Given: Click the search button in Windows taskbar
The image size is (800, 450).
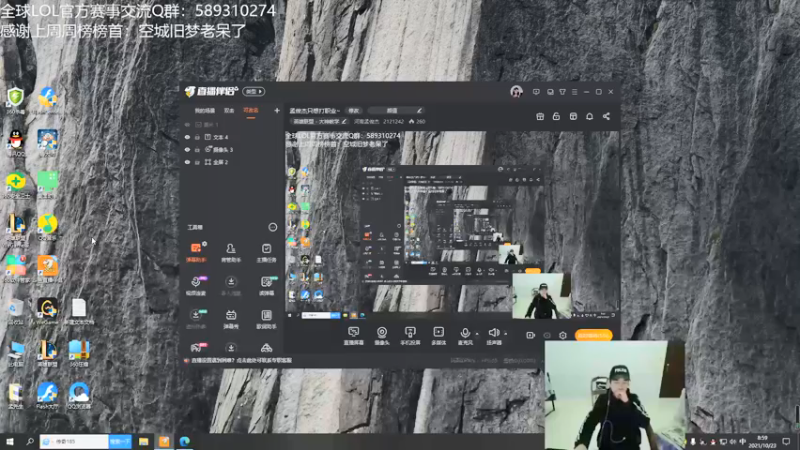Looking at the screenshot, I should (x=120, y=441).
